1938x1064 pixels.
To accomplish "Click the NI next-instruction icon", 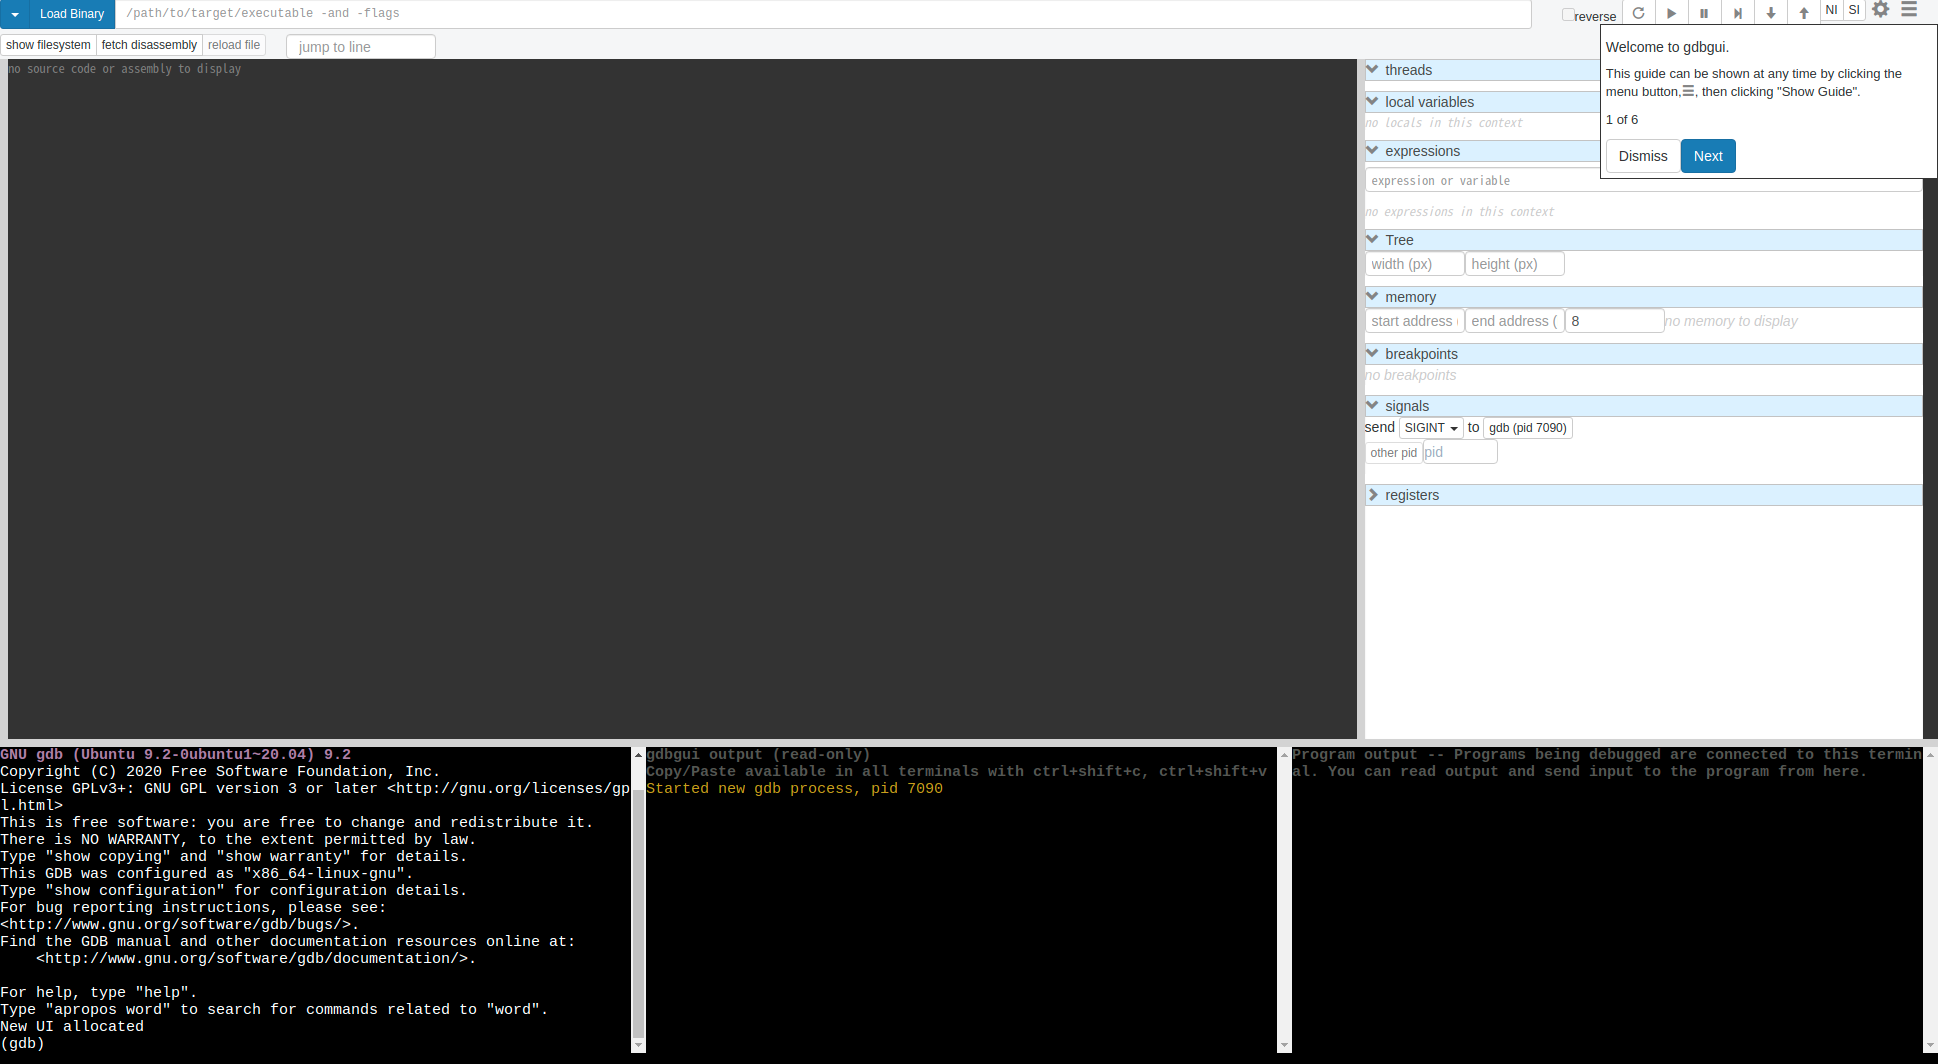I will click(x=1830, y=10).
